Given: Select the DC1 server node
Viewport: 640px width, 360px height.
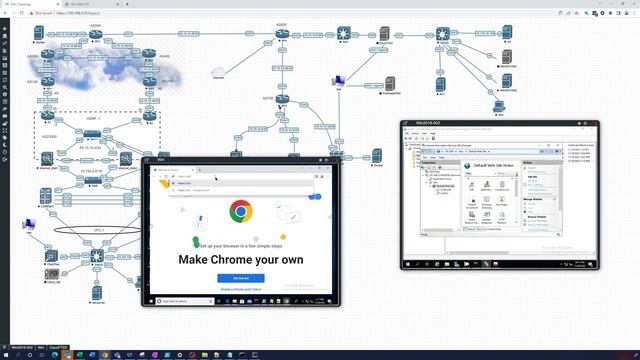Looking at the screenshot, I should [x=441, y=85].
